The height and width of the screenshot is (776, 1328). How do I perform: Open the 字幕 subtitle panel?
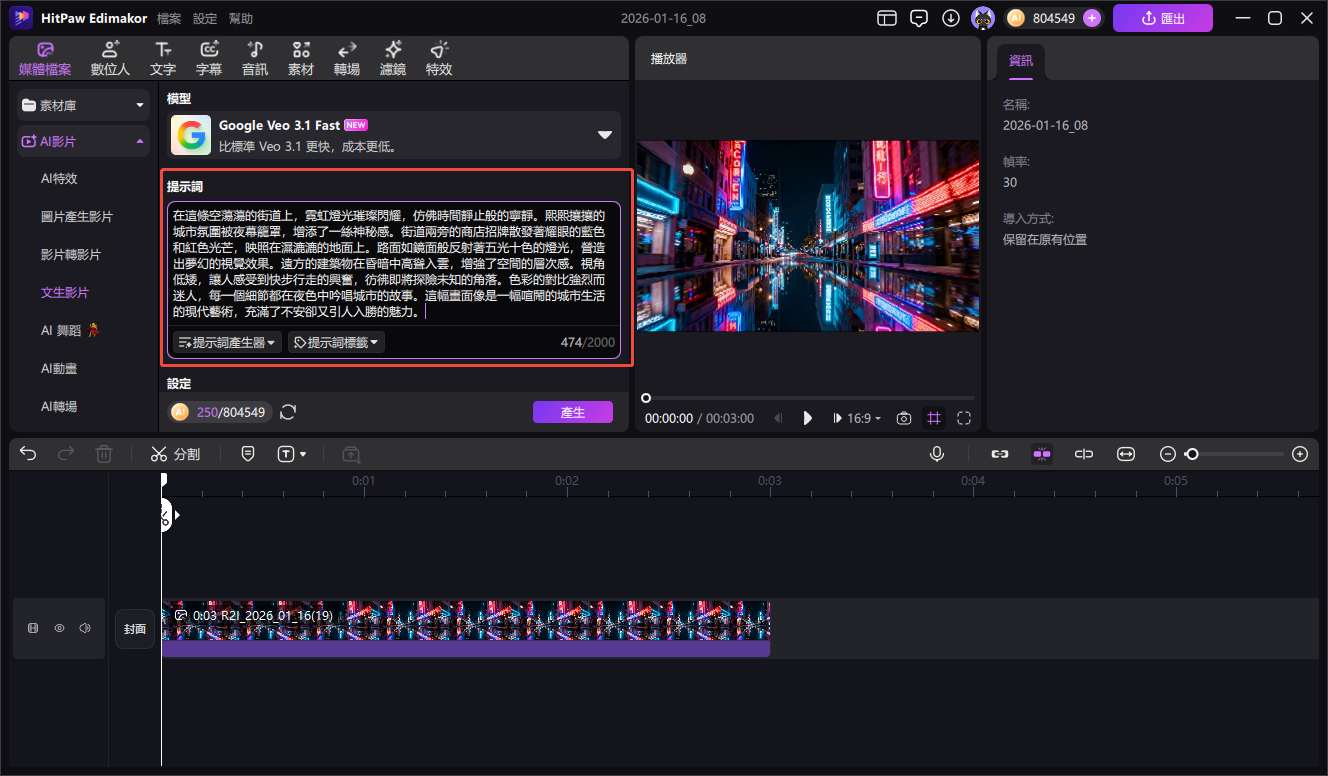pyautogui.click(x=209, y=57)
